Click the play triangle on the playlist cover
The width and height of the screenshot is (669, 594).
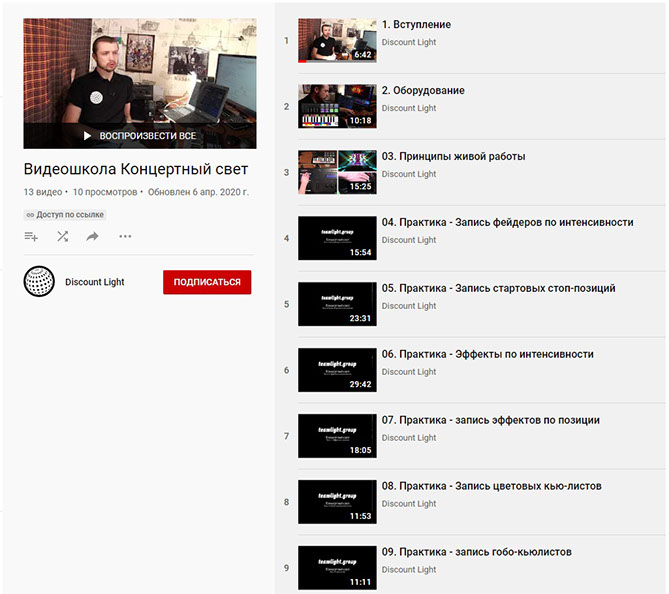88,135
